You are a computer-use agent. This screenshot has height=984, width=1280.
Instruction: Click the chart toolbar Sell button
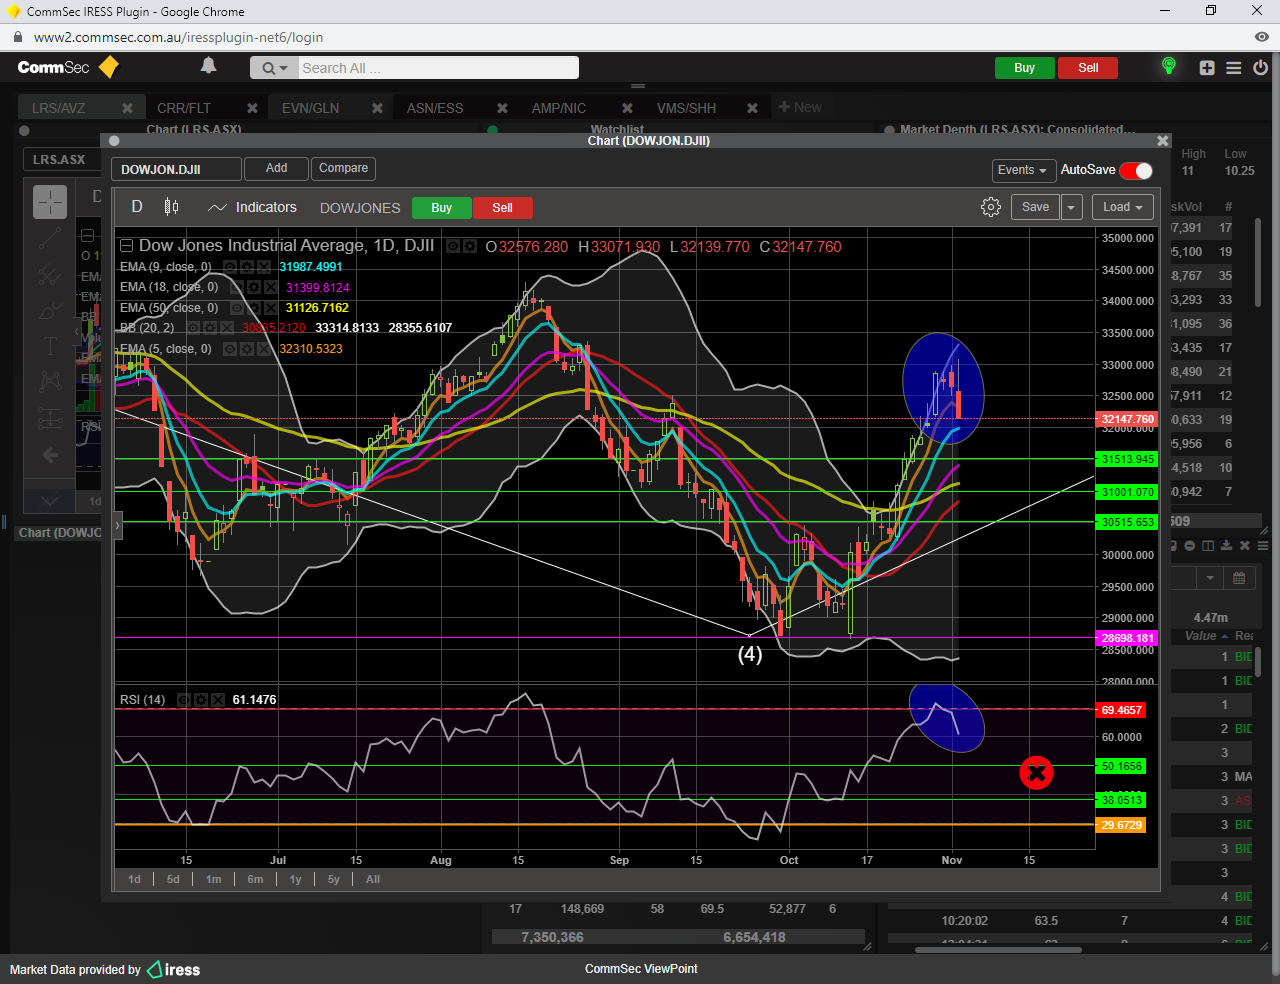click(x=502, y=208)
